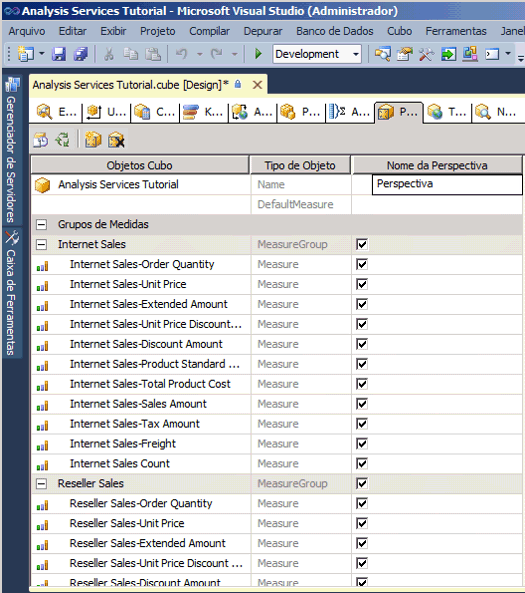Open the Gerenciador de Servidores side panel

[x=12, y=150]
